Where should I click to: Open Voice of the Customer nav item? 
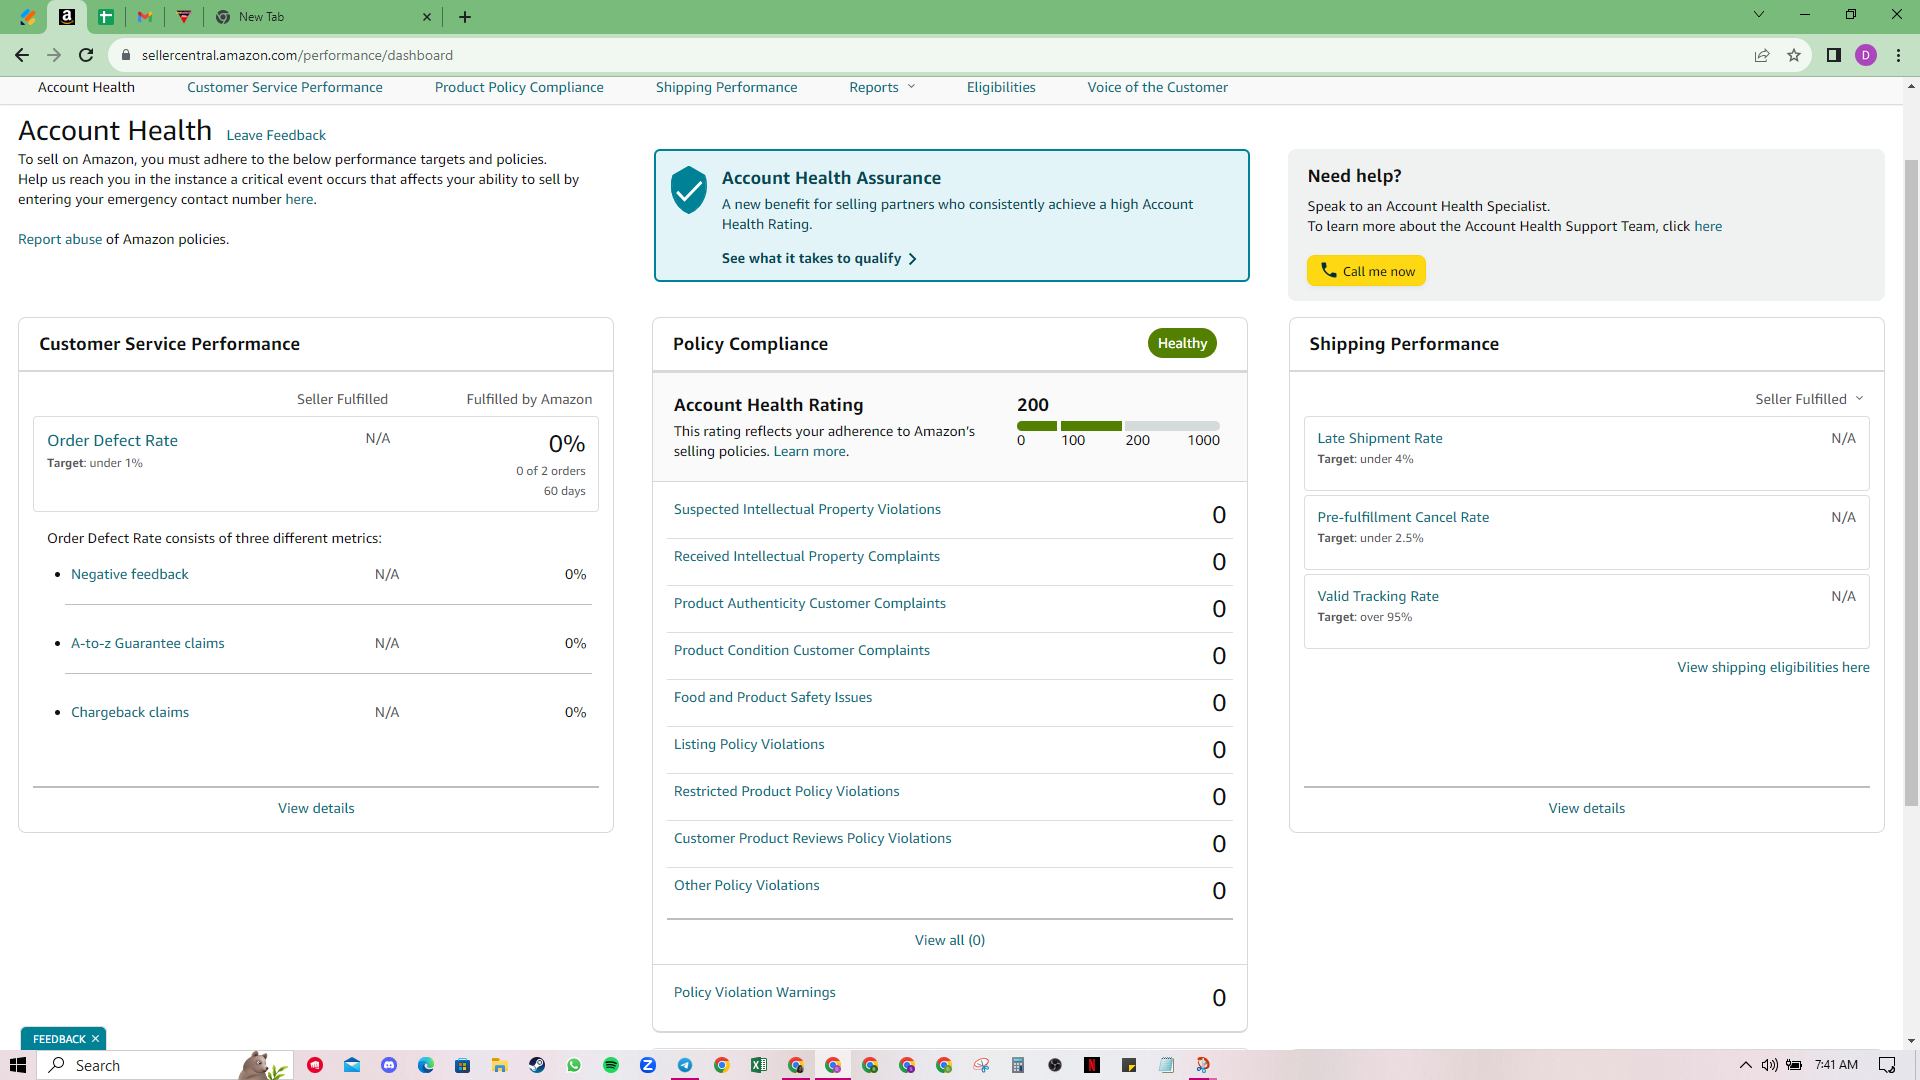click(1158, 88)
